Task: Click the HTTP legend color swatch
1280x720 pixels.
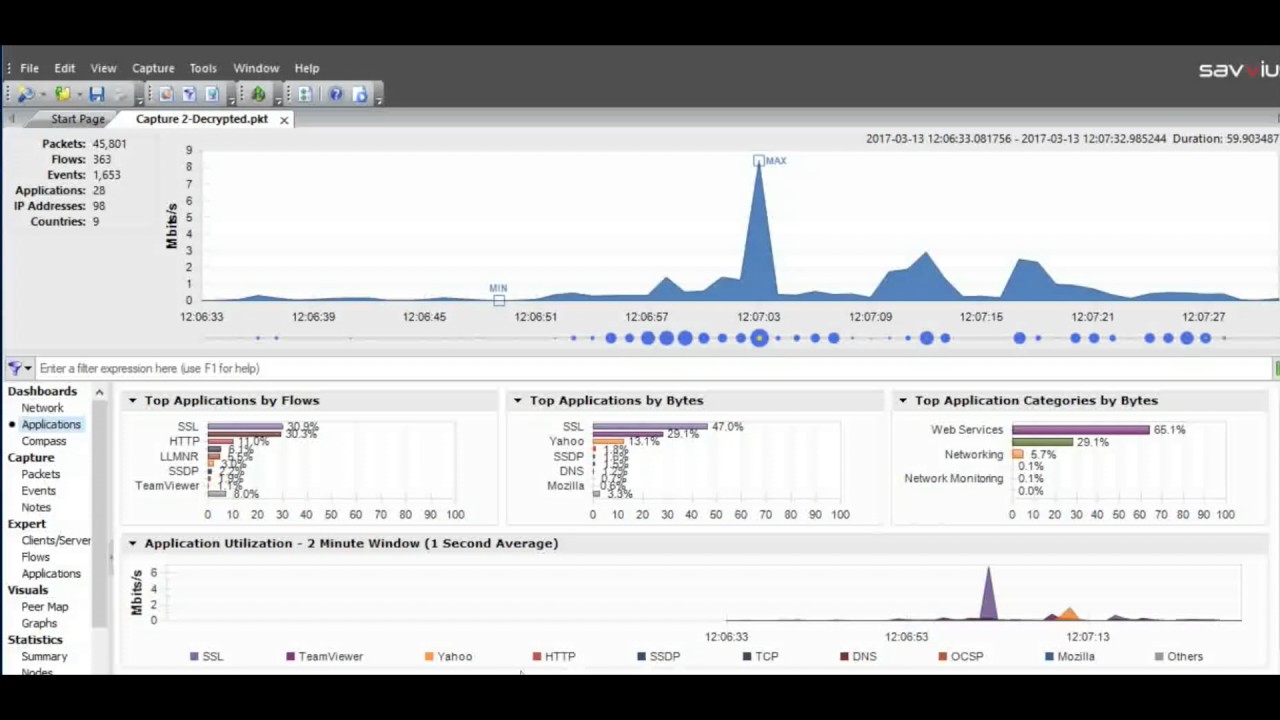Action: 537,657
